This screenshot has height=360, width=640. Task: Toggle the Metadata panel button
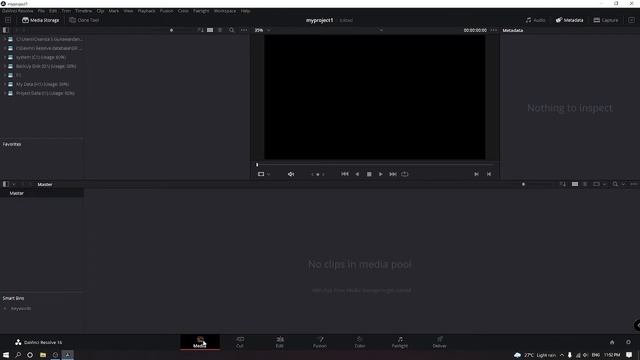click(569, 20)
